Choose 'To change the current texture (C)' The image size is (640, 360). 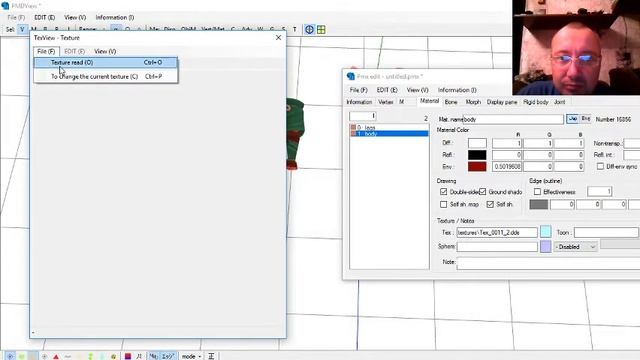pyautogui.click(x=106, y=76)
